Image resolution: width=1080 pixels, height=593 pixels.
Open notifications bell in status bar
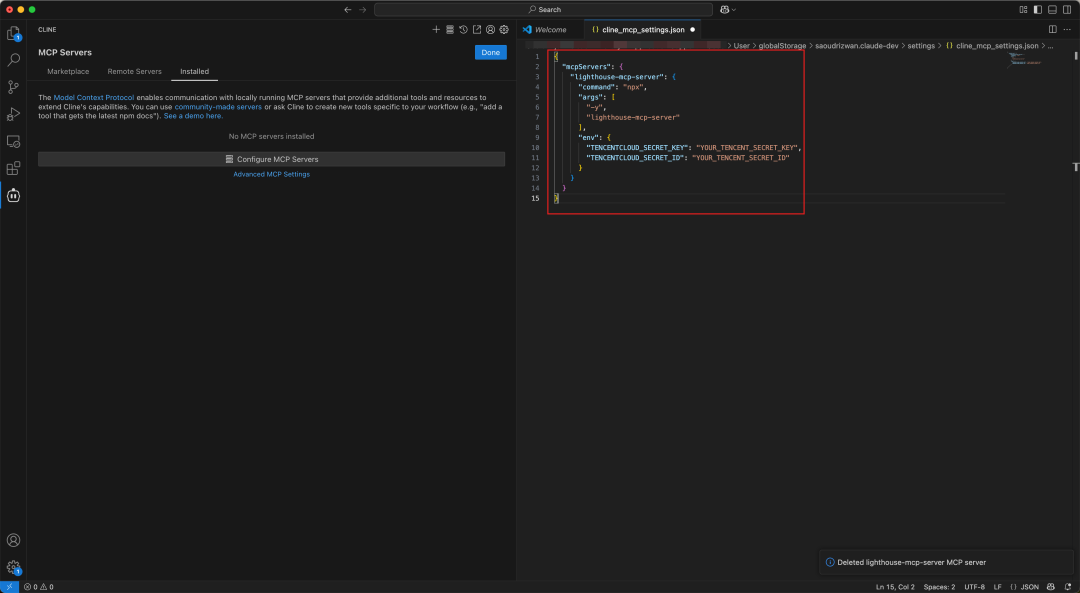(1068, 587)
